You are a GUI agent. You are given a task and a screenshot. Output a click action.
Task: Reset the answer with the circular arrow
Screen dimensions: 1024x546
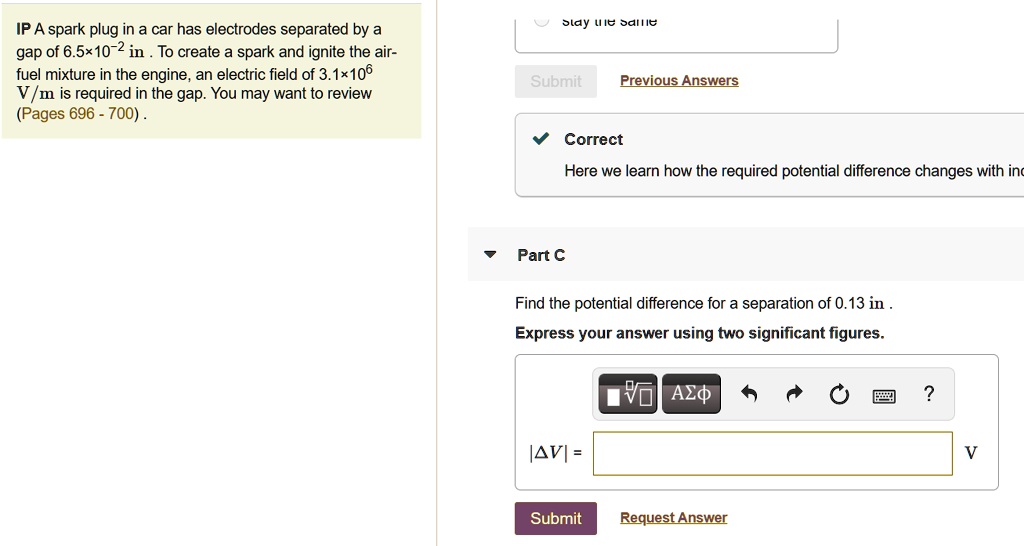point(839,394)
